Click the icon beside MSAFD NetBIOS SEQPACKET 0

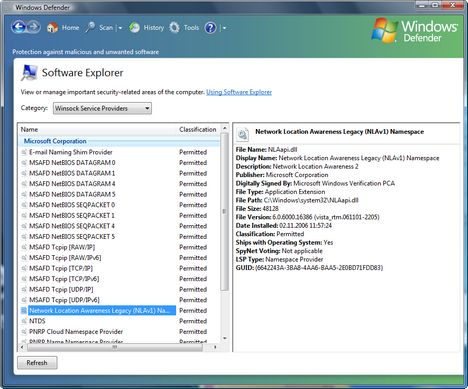click(x=24, y=205)
